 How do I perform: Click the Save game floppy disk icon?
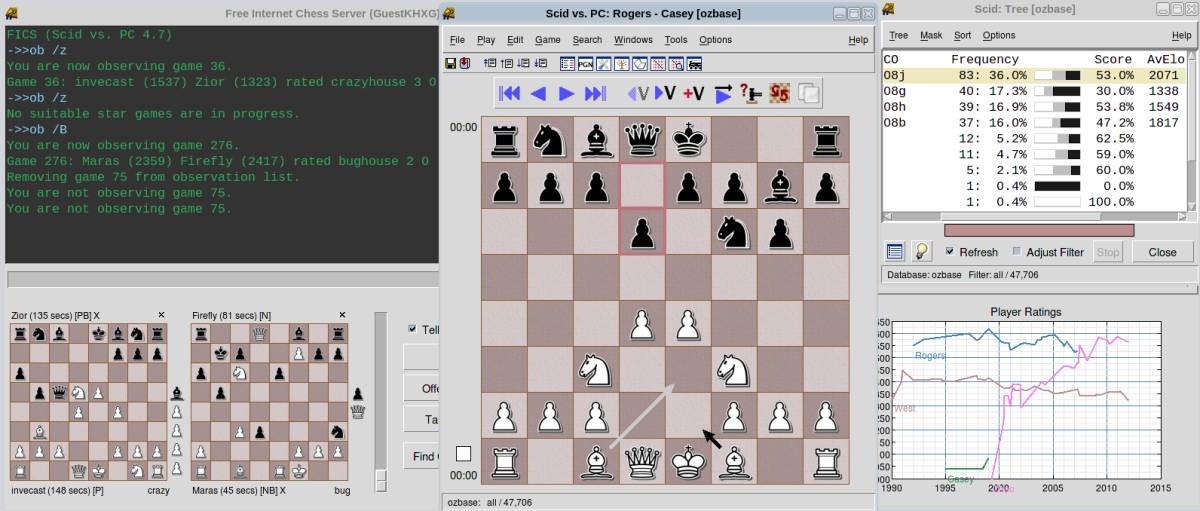pos(451,64)
